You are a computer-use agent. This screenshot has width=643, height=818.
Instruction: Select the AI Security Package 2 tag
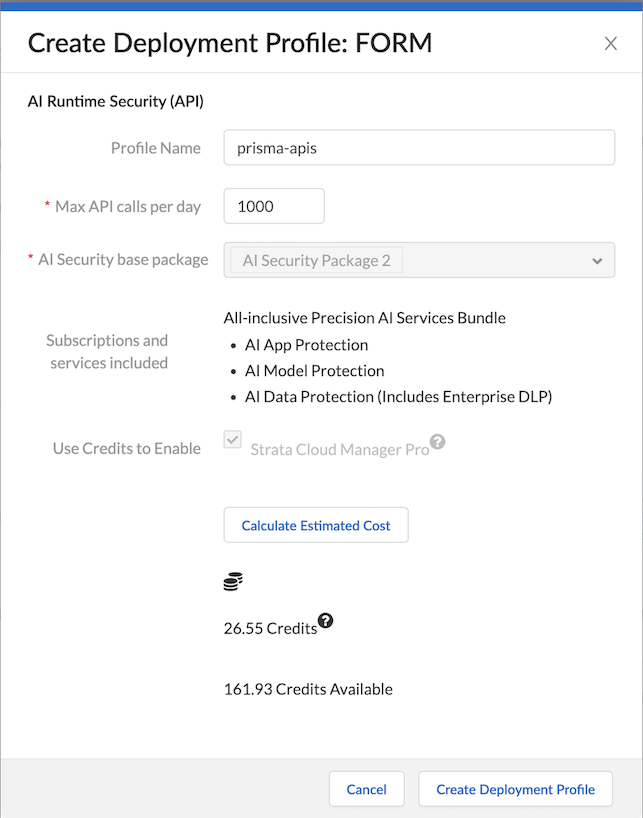[x=316, y=260]
